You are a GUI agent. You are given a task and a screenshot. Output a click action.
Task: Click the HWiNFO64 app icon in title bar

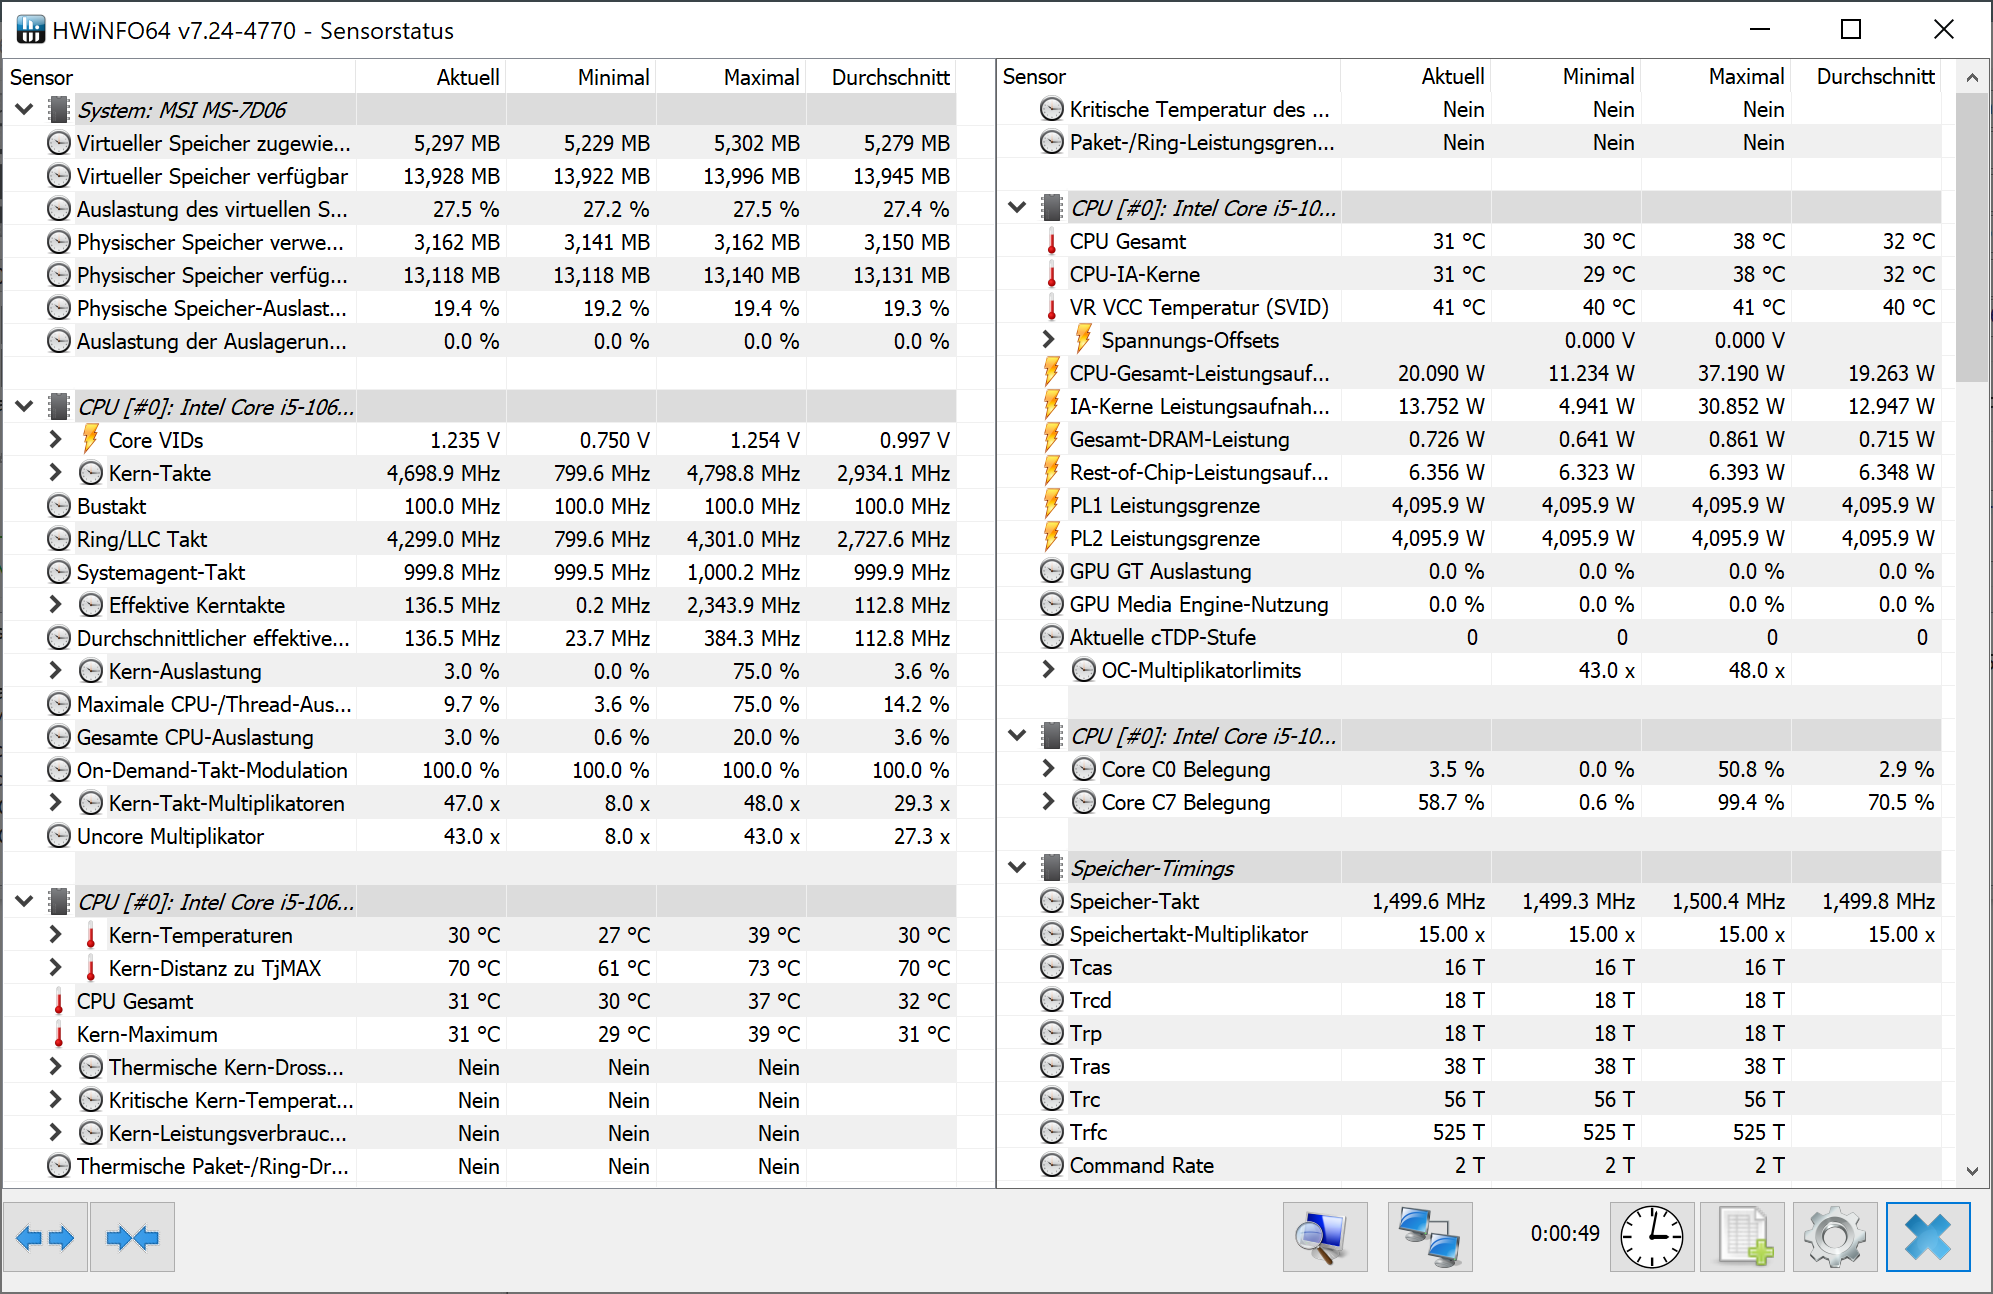pos(31,30)
